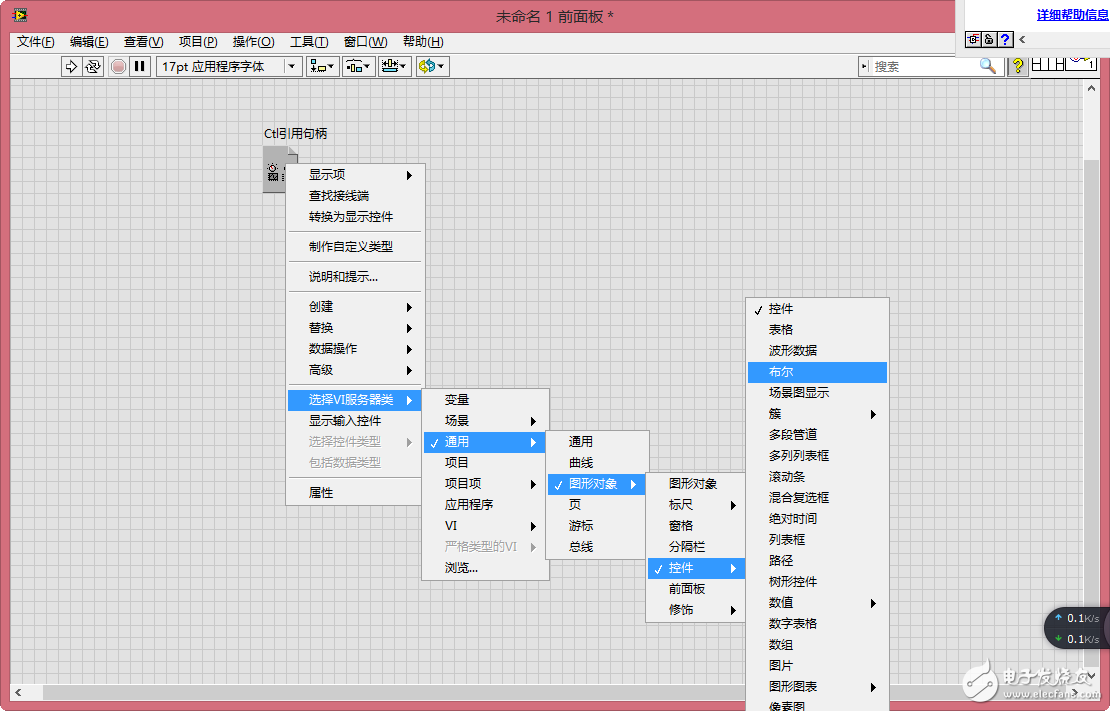Choose 属性 at context menu bottom
The width and height of the screenshot is (1110, 711).
355,493
